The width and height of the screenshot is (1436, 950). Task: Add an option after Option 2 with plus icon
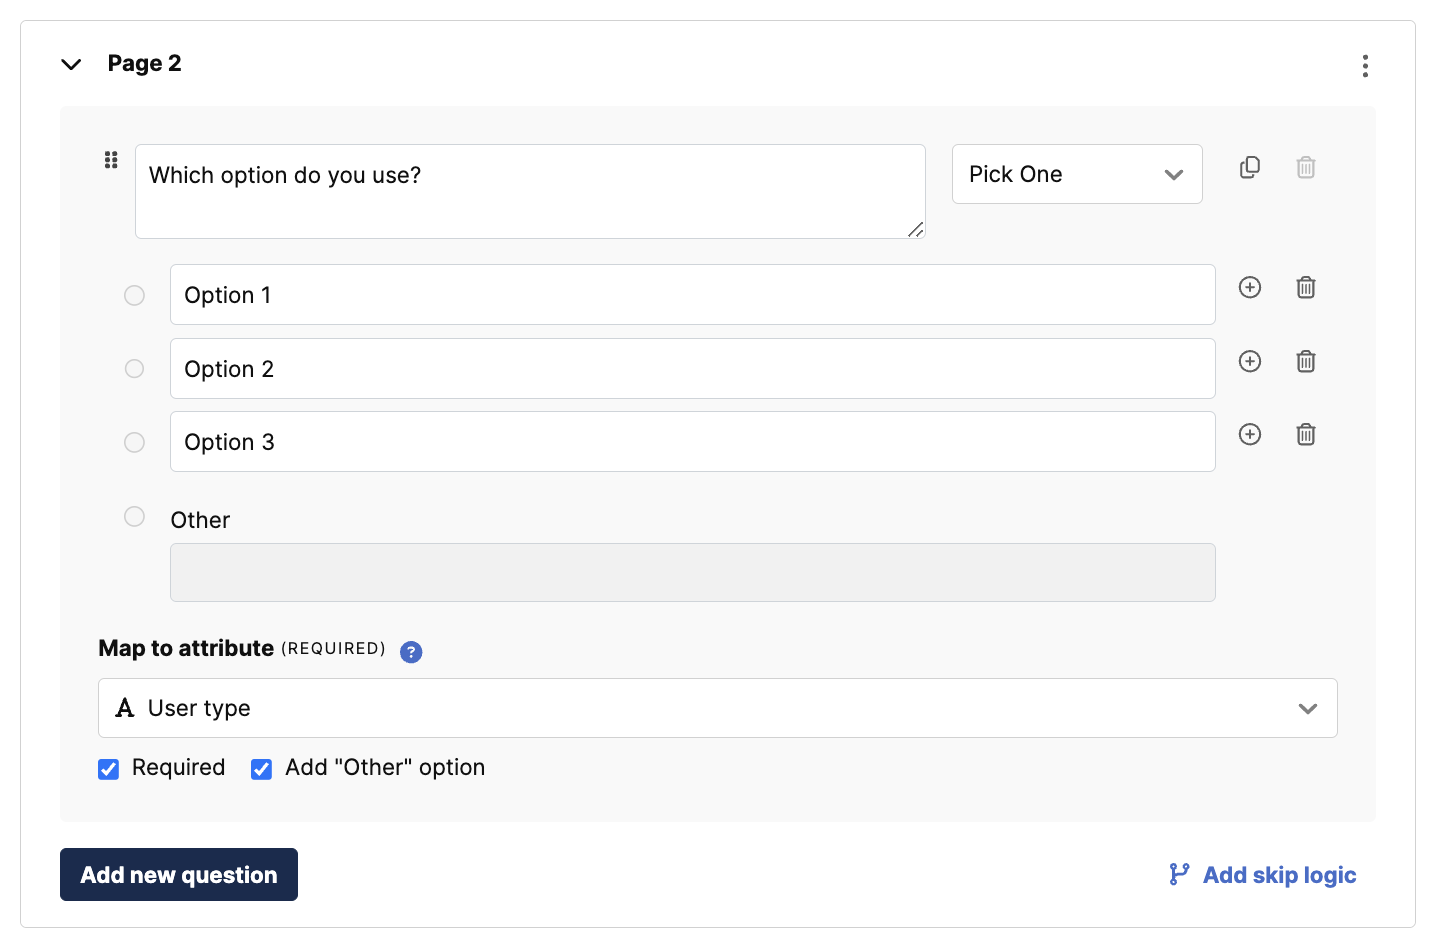[x=1250, y=361]
